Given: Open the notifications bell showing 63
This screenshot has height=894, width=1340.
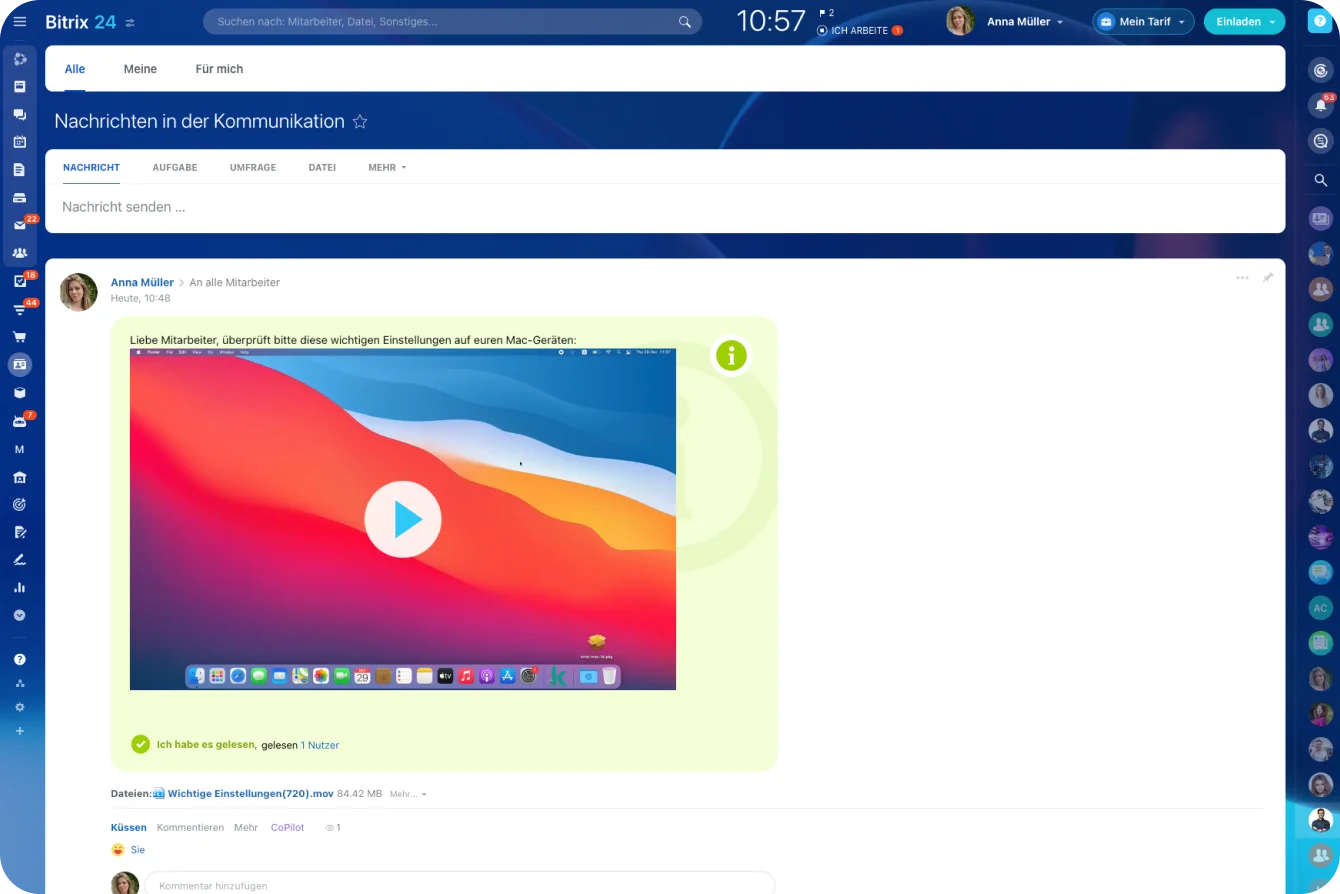Looking at the screenshot, I should point(1320,105).
